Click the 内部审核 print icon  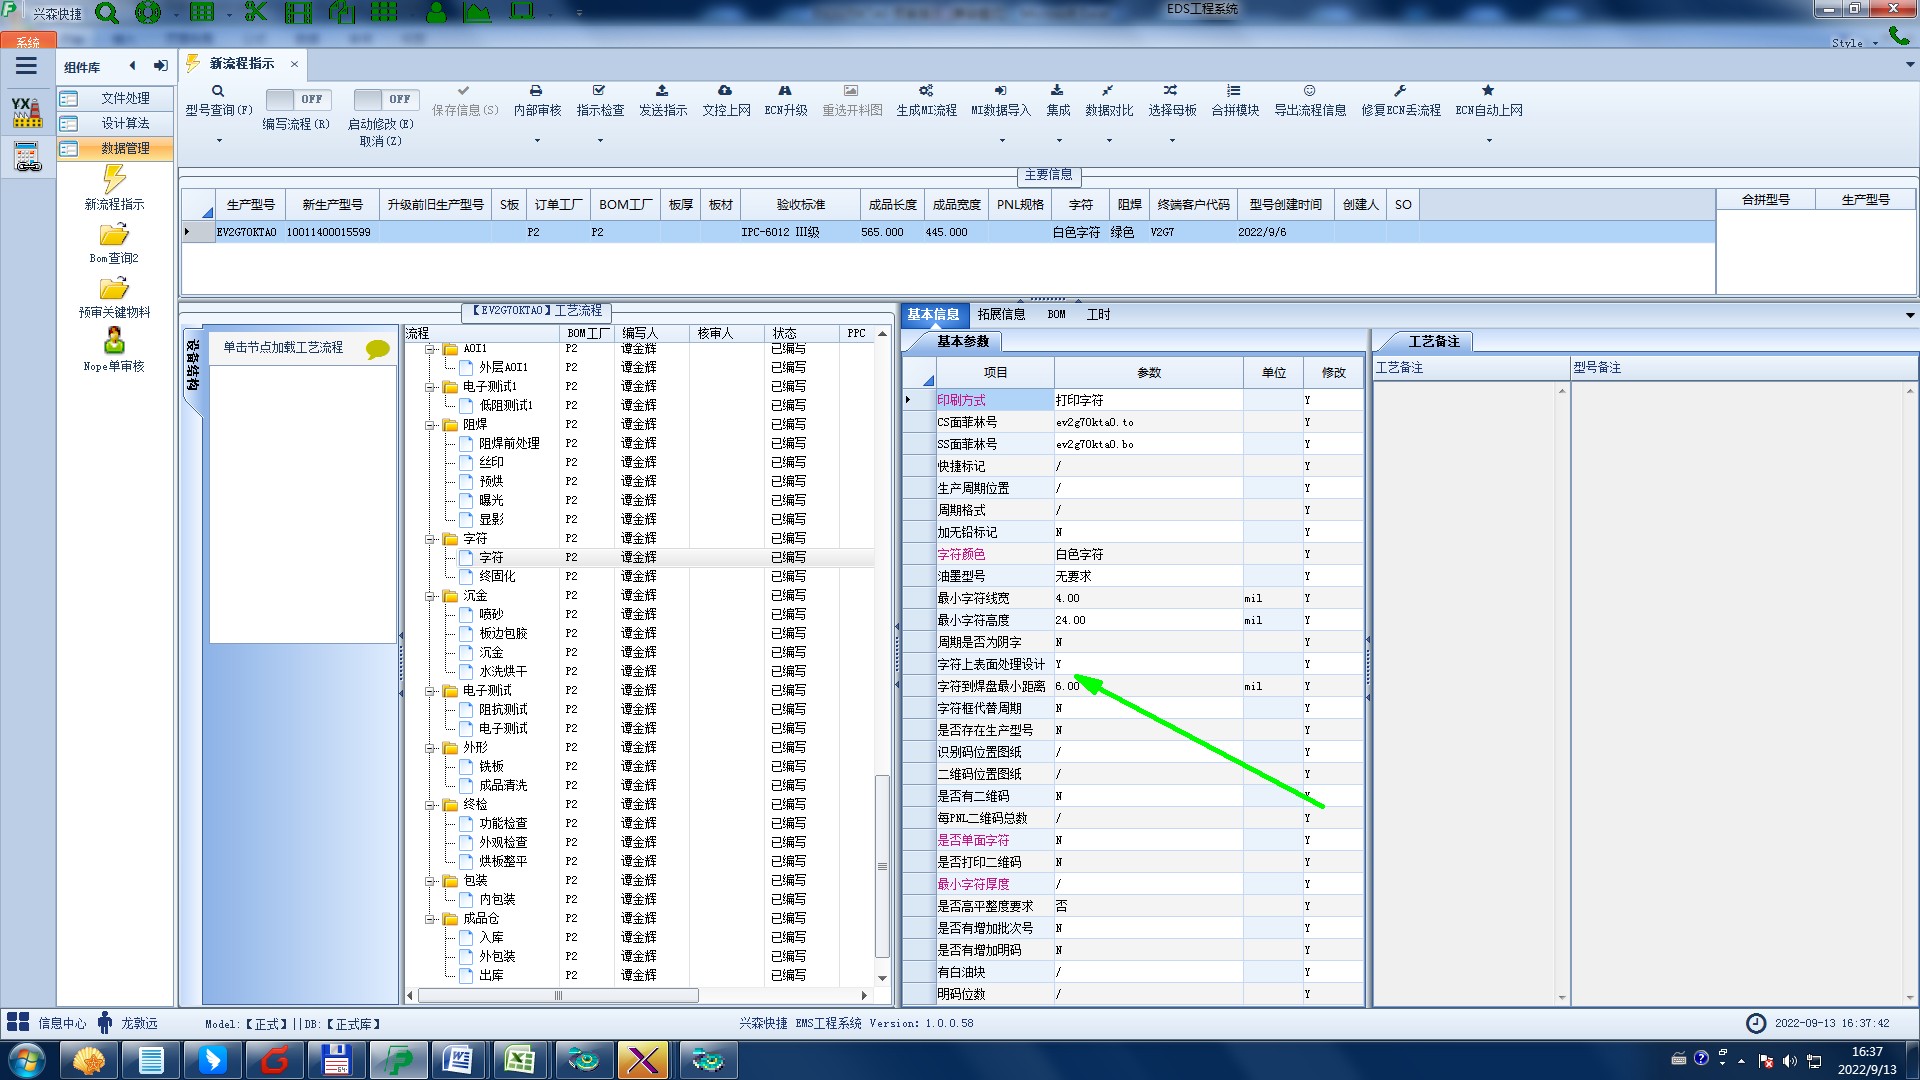536,91
